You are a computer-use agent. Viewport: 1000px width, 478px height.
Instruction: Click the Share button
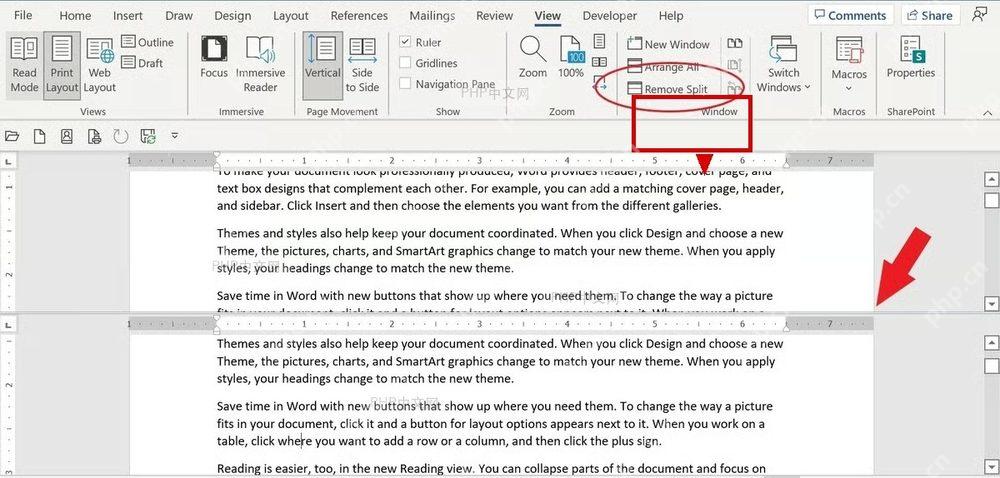coord(929,15)
